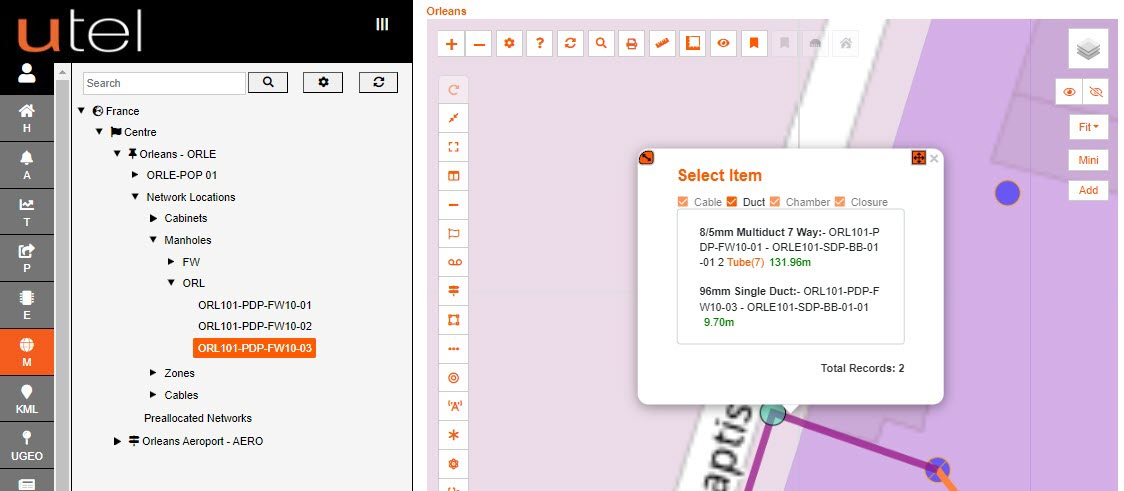Select ORL101-PDP-FW10-01 in the tree
The image size is (1124, 491).
tap(254, 305)
